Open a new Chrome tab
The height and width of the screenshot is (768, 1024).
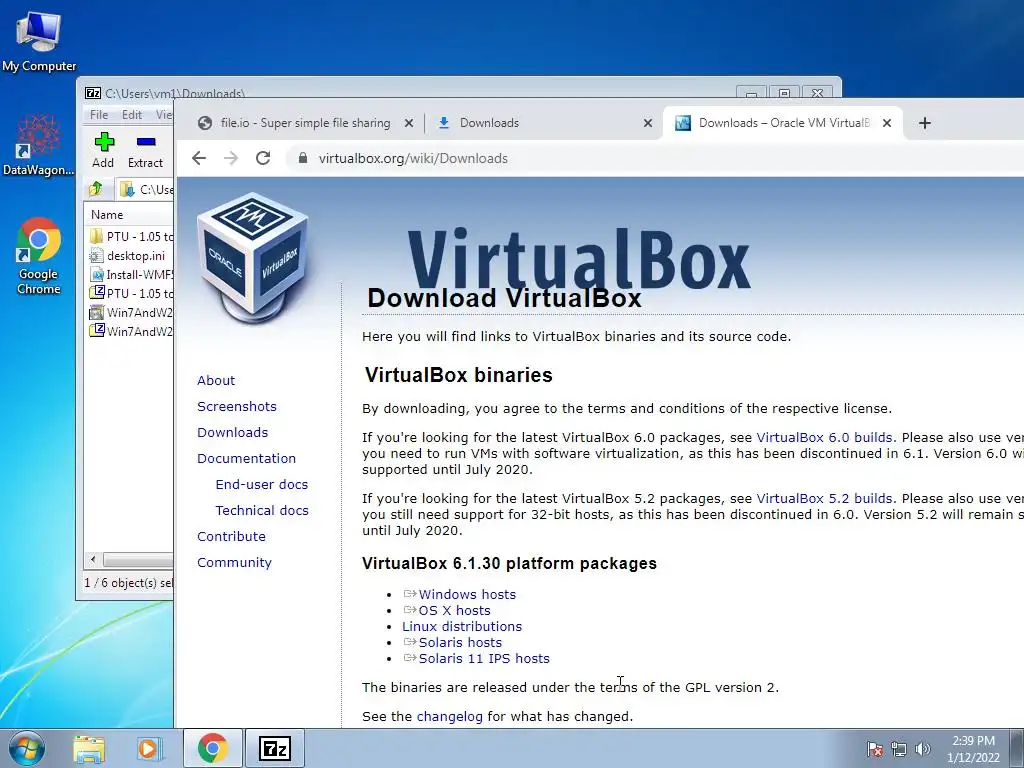(925, 123)
